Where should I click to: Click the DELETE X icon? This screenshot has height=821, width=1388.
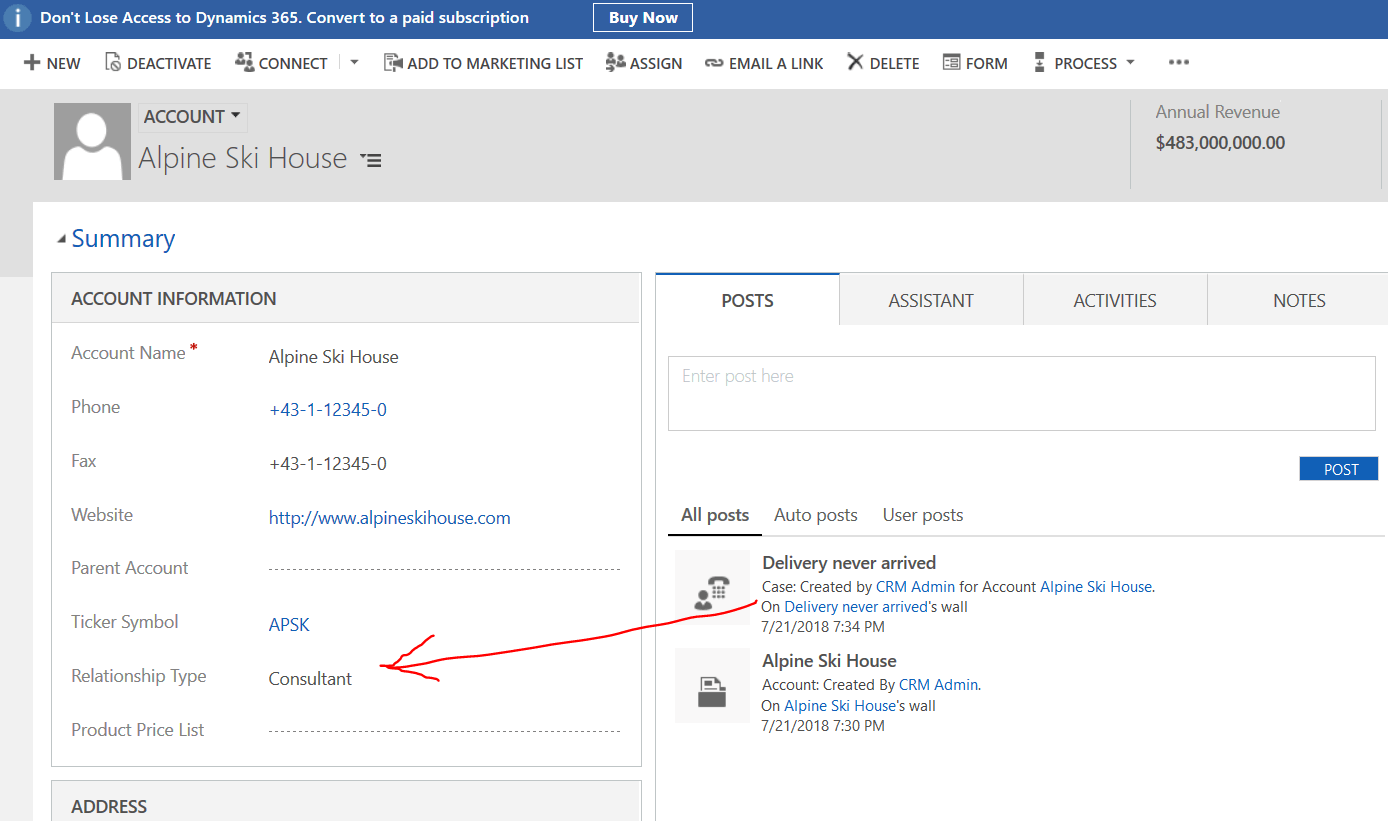coord(855,62)
